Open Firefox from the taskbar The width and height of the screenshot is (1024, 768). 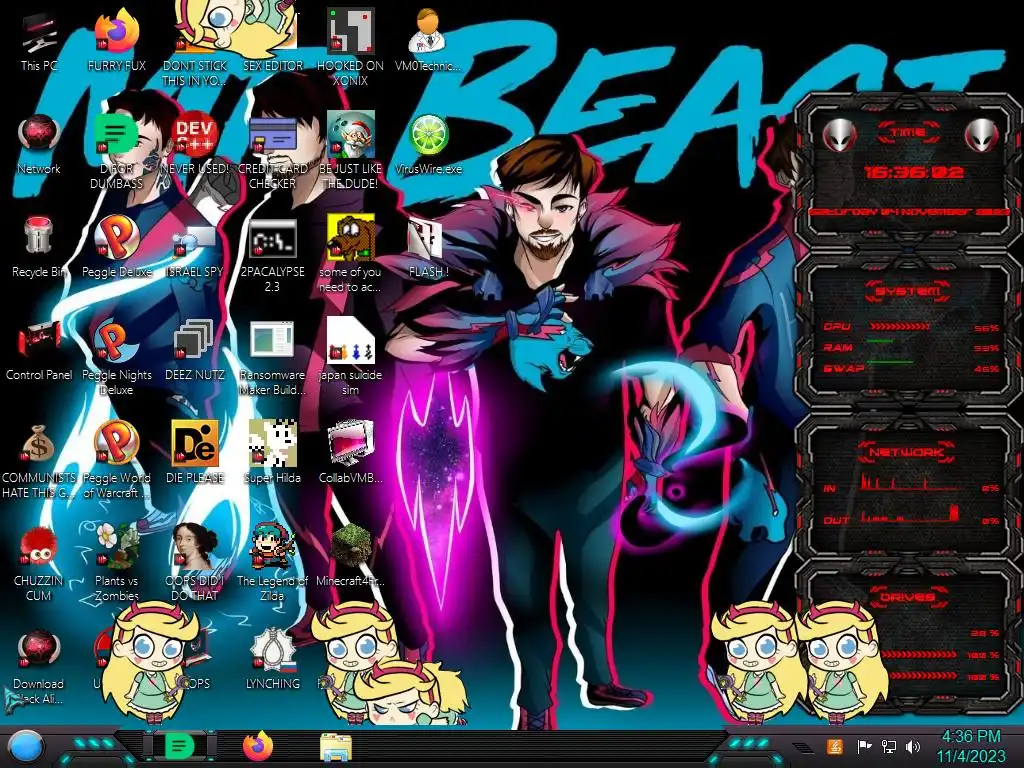[257, 746]
